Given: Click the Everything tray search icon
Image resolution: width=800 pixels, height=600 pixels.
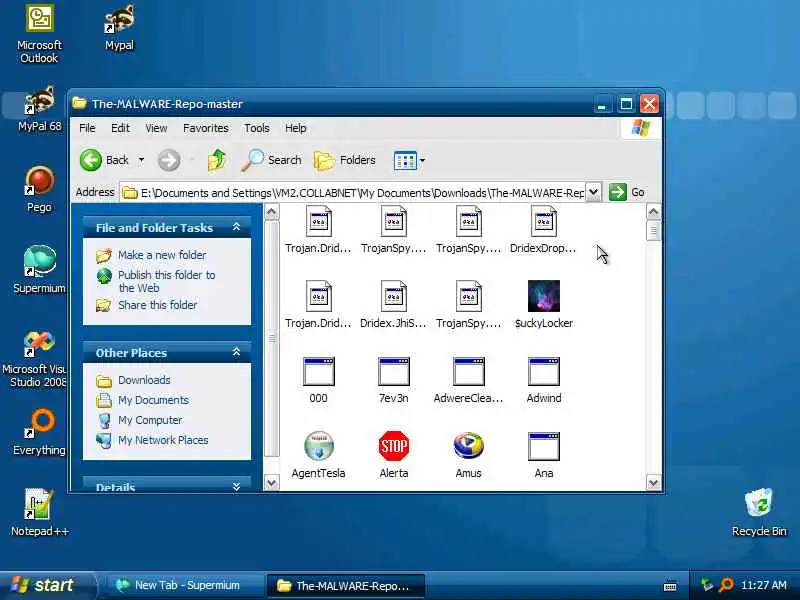Looking at the screenshot, I should pos(726,585).
